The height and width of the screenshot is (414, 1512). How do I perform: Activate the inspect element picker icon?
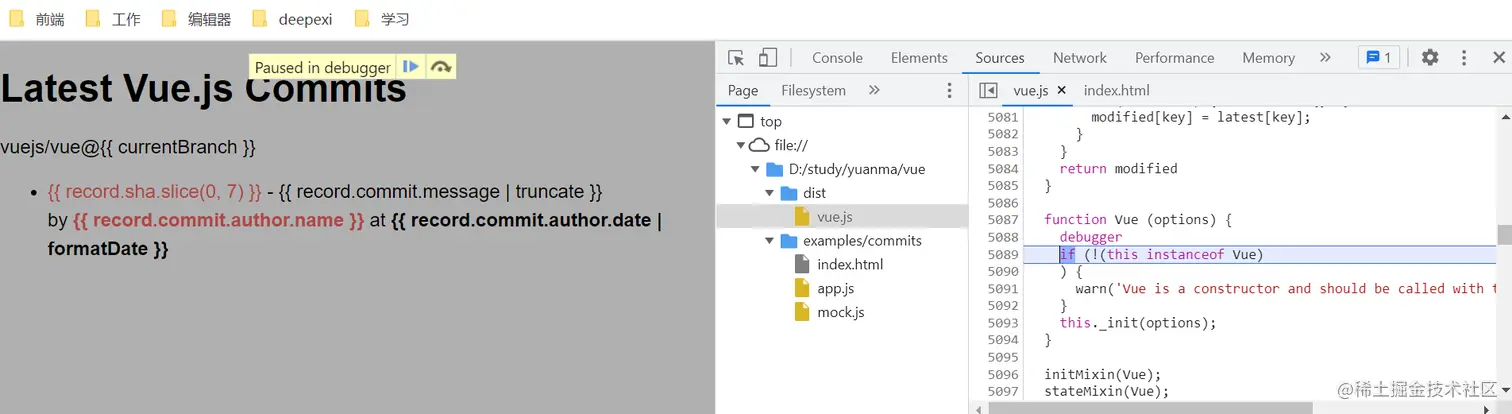736,58
